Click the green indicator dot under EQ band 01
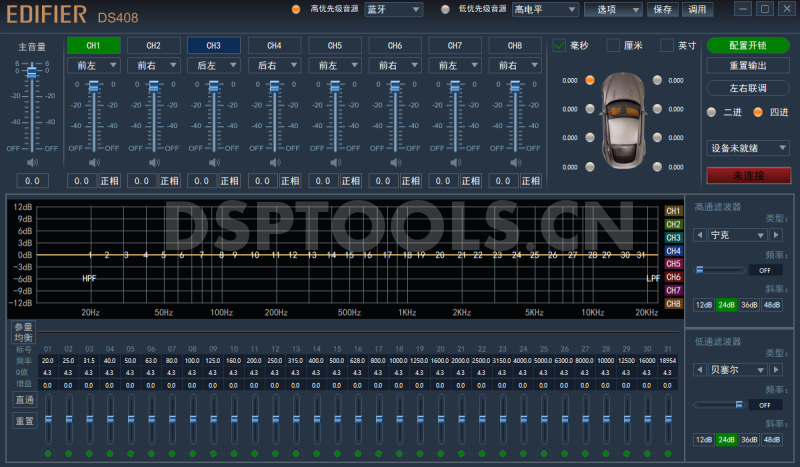This screenshot has height=467, width=800. tap(47, 454)
